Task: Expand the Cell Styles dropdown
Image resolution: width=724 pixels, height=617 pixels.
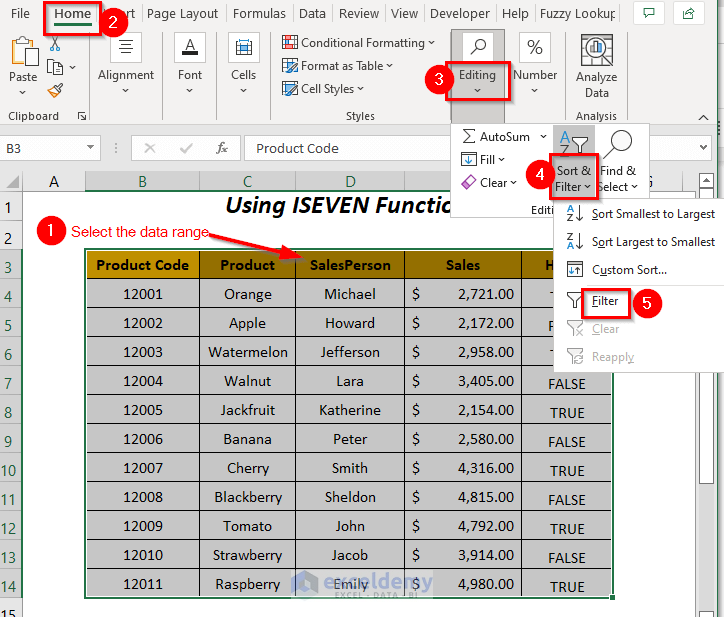Action: [361, 89]
